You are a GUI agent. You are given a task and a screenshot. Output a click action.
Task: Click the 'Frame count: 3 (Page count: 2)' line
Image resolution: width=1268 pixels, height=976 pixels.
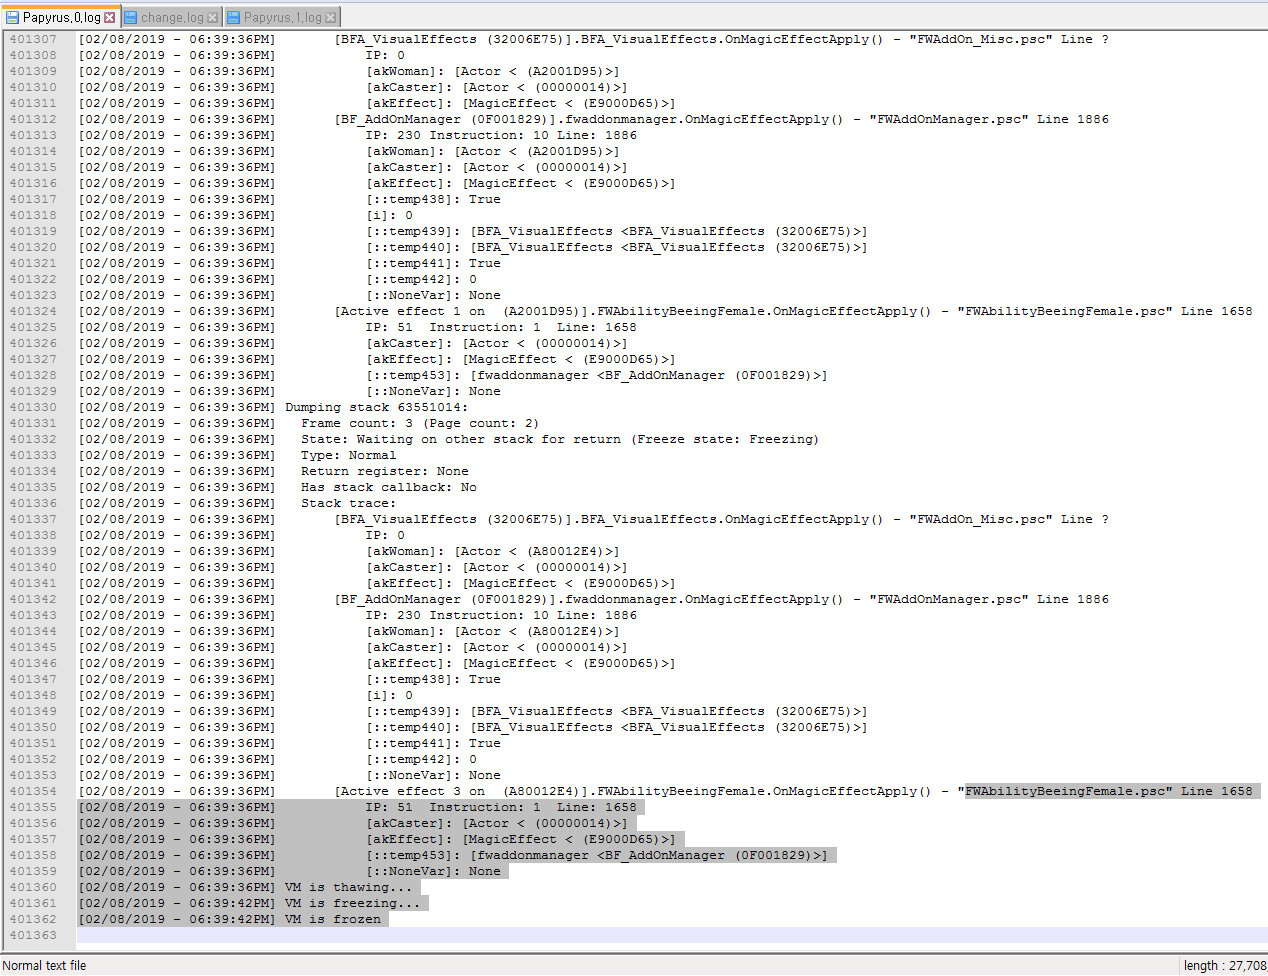[420, 423]
